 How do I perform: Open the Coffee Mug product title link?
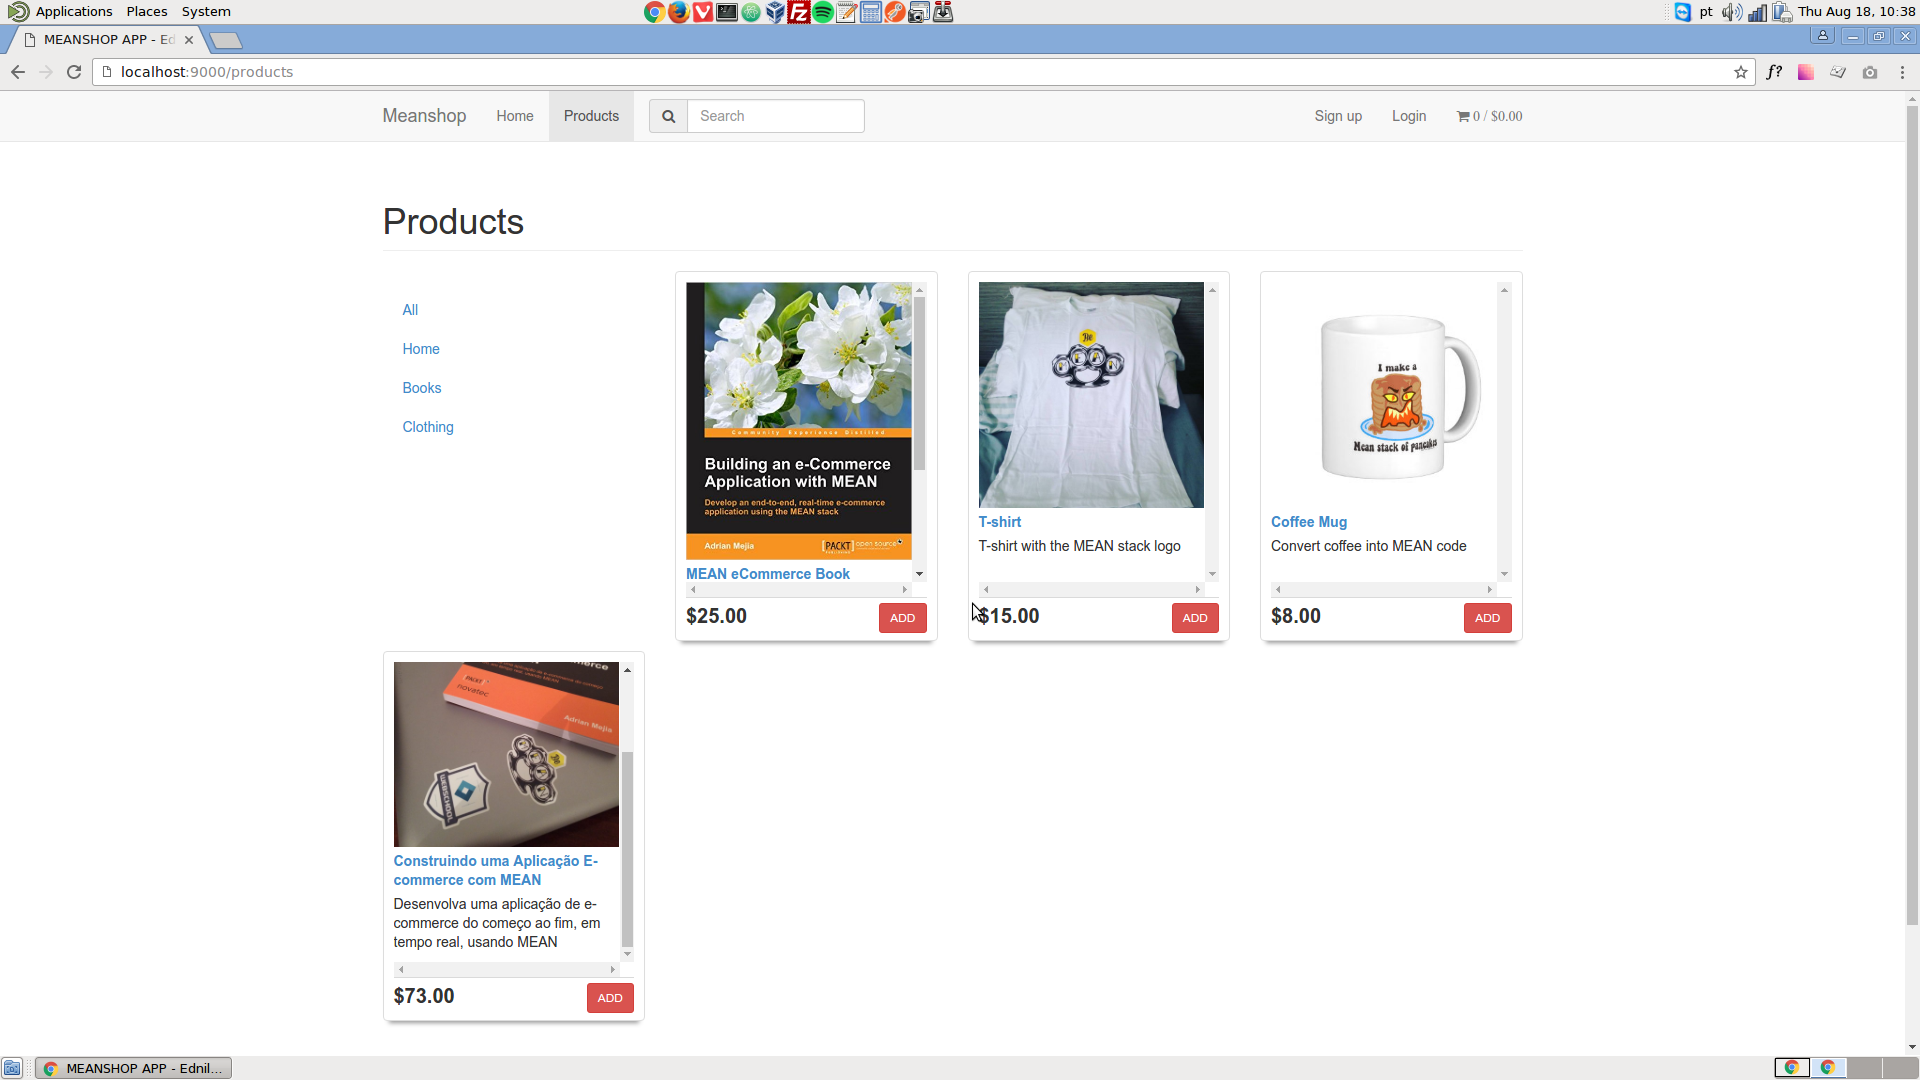(1309, 522)
